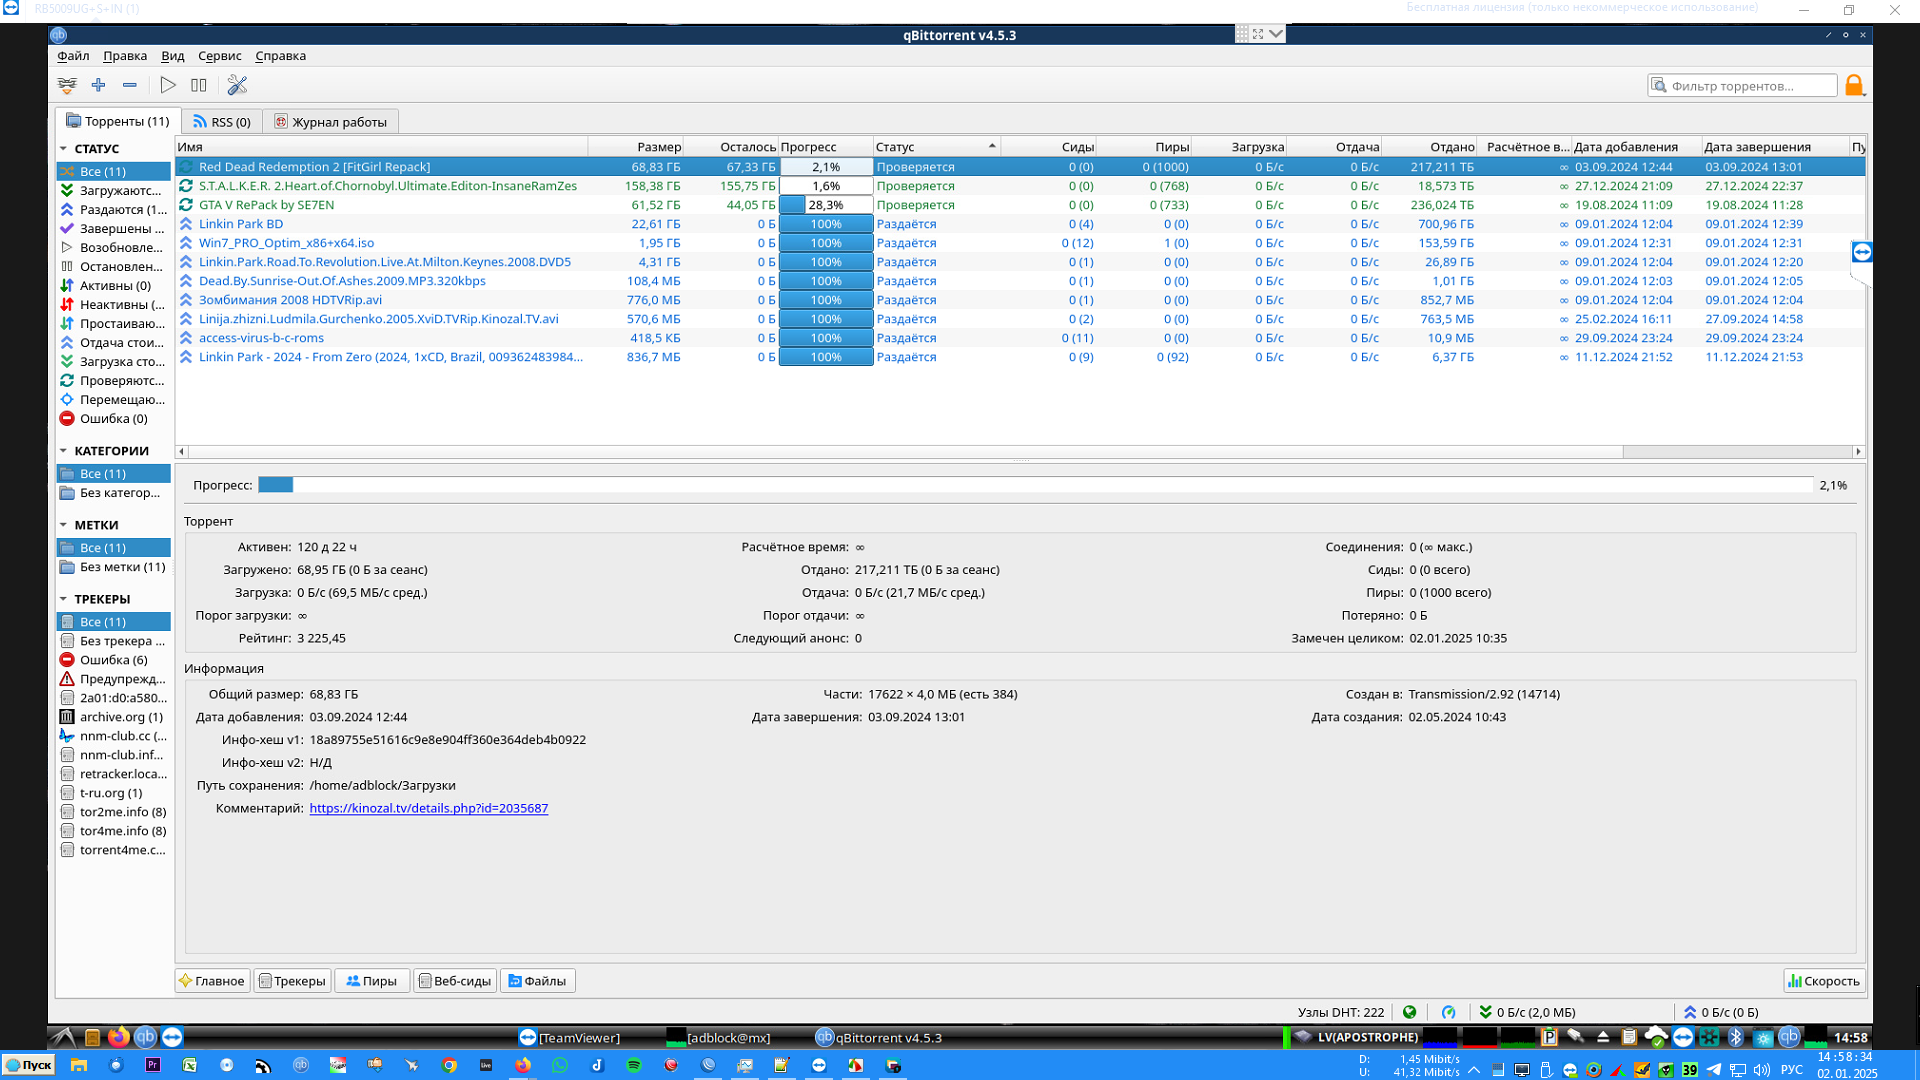The height and width of the screenshot is (1080, 1920).
Task: Open the Веб-сиды details tab
Action: click(455, 981)
